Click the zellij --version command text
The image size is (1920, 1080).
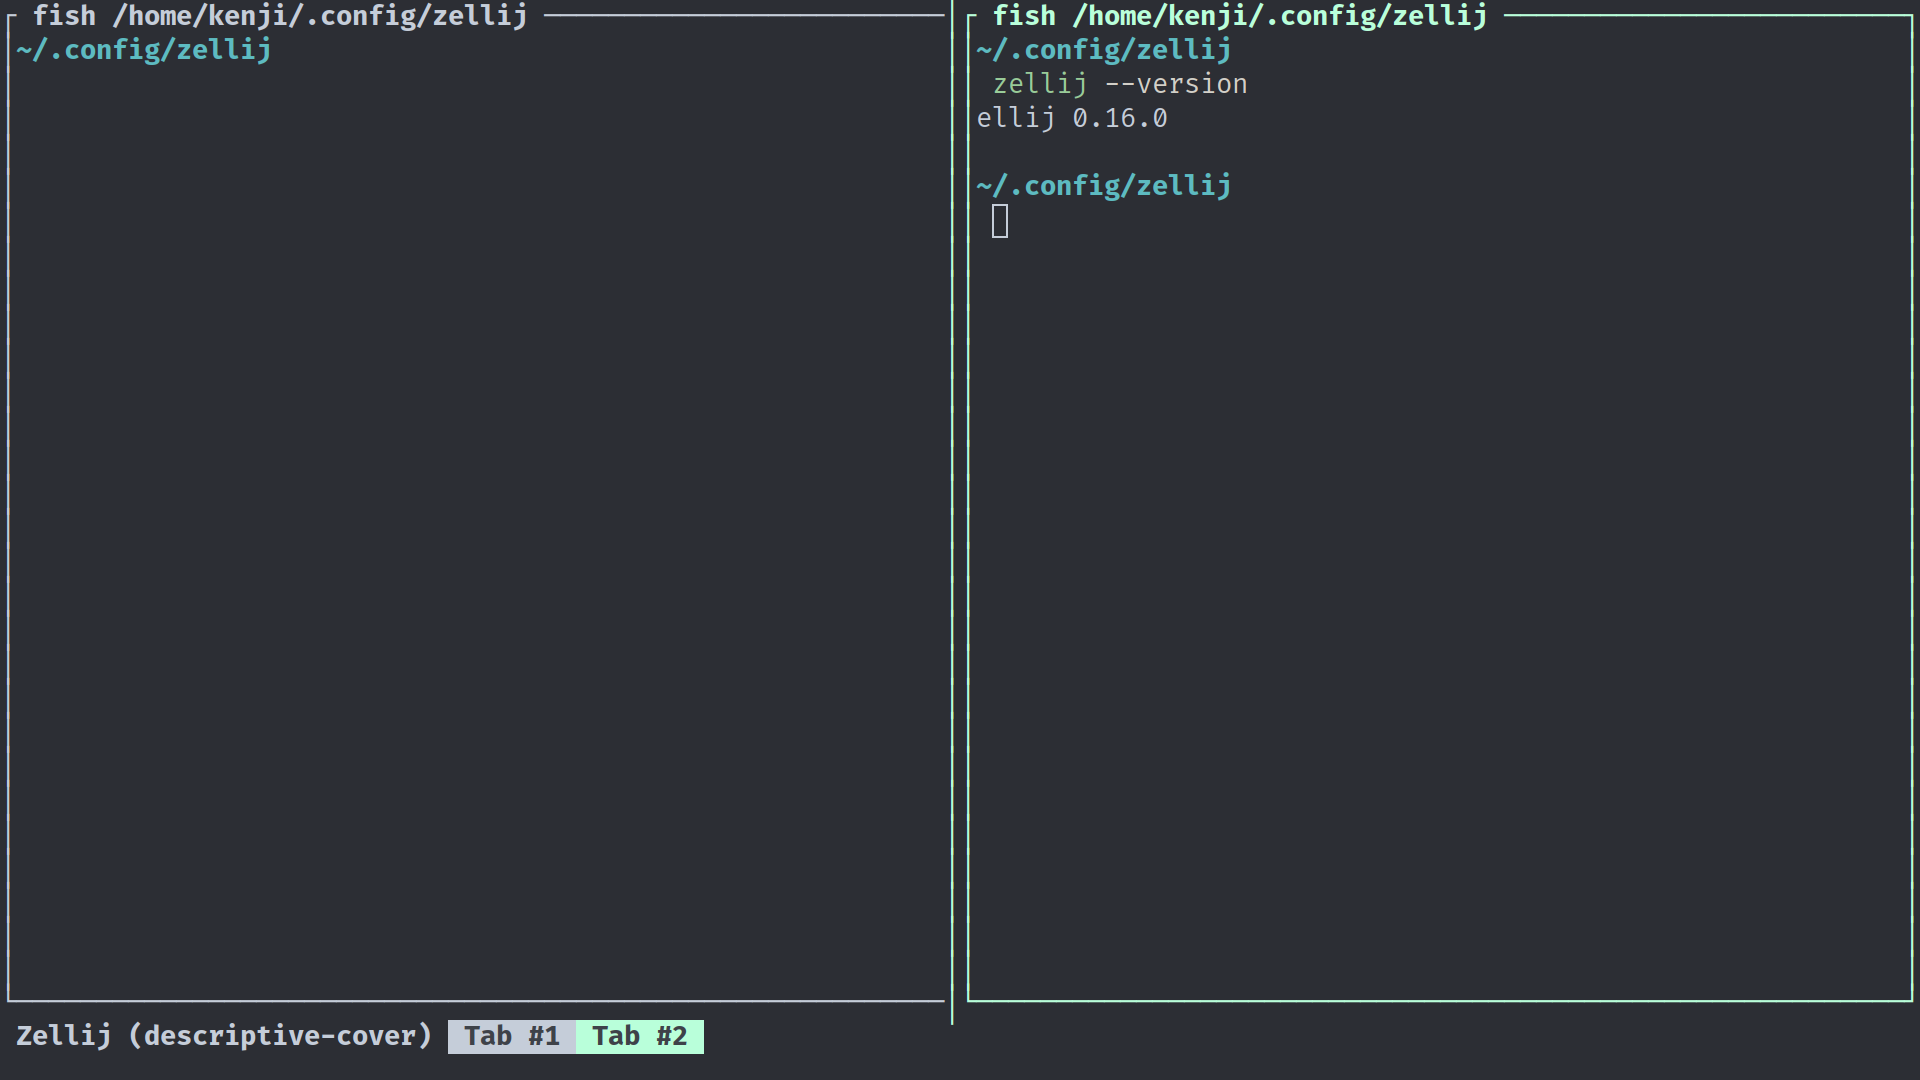coord(1120,84)
